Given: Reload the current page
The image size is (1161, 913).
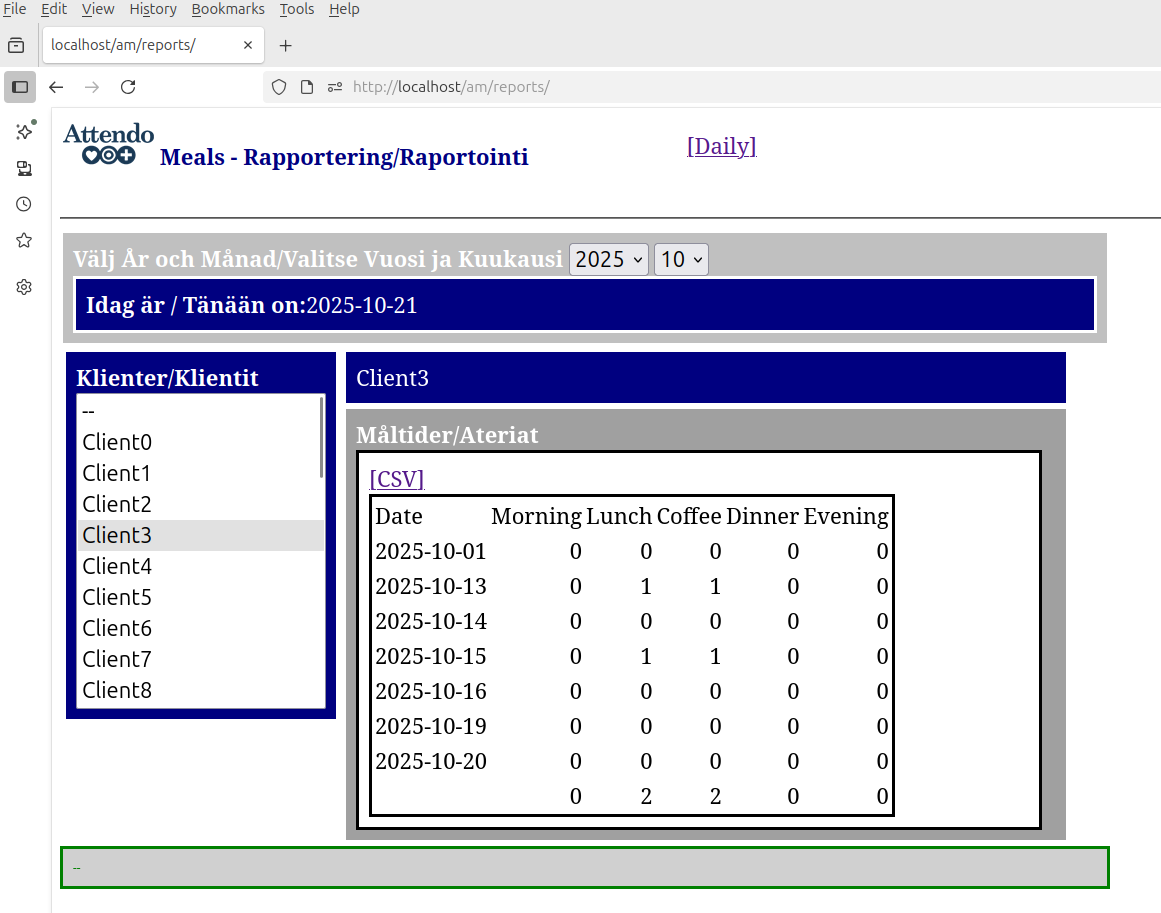Looking at the screenshot, I should point(128,87).
